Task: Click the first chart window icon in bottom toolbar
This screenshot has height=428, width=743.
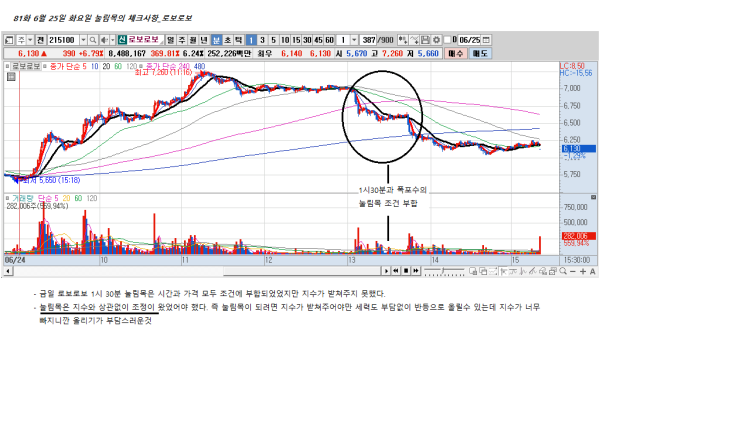Action: pyautogui.click(x=473, y=271)
